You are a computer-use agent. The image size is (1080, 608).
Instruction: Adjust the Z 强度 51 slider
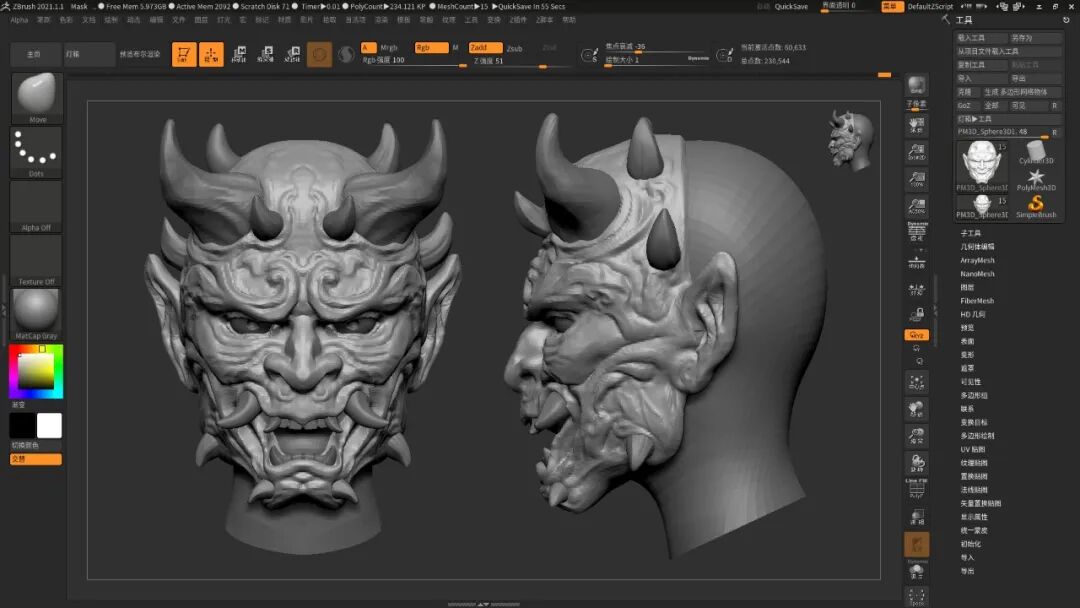tap(520, 61)
